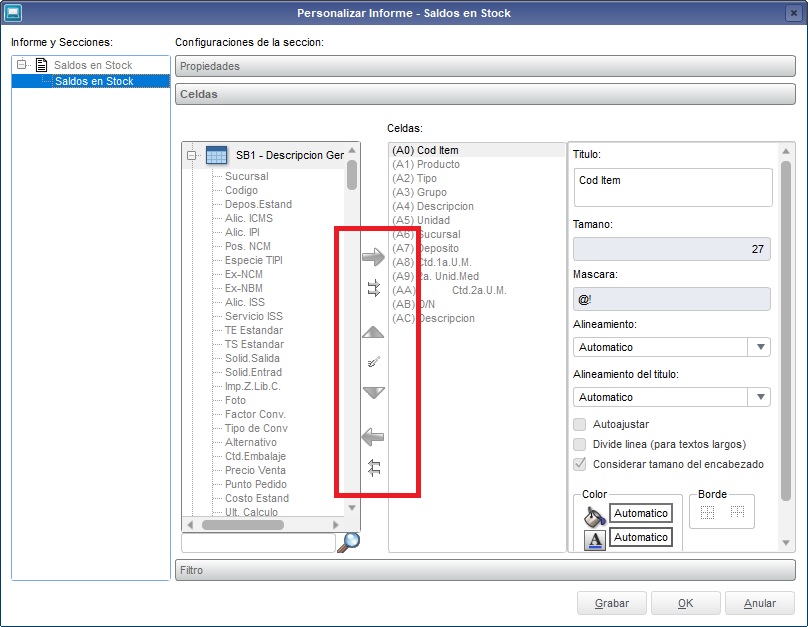Select (A1) Producto cell

coord(426,164)
